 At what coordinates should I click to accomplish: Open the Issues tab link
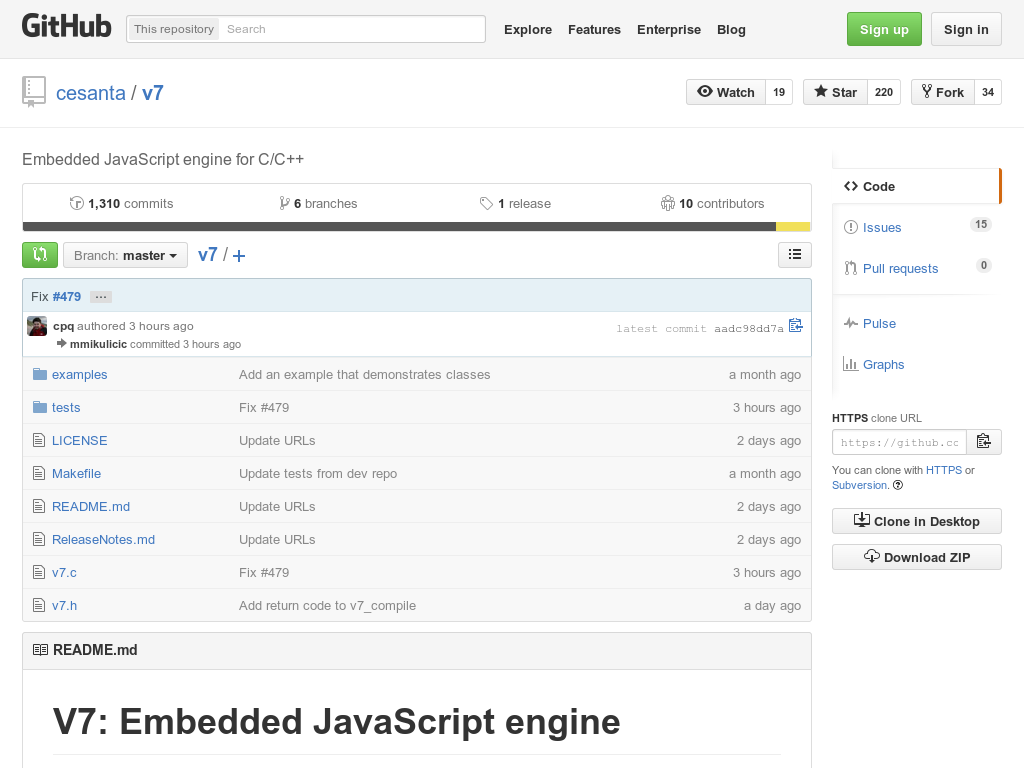pos(882,227)
